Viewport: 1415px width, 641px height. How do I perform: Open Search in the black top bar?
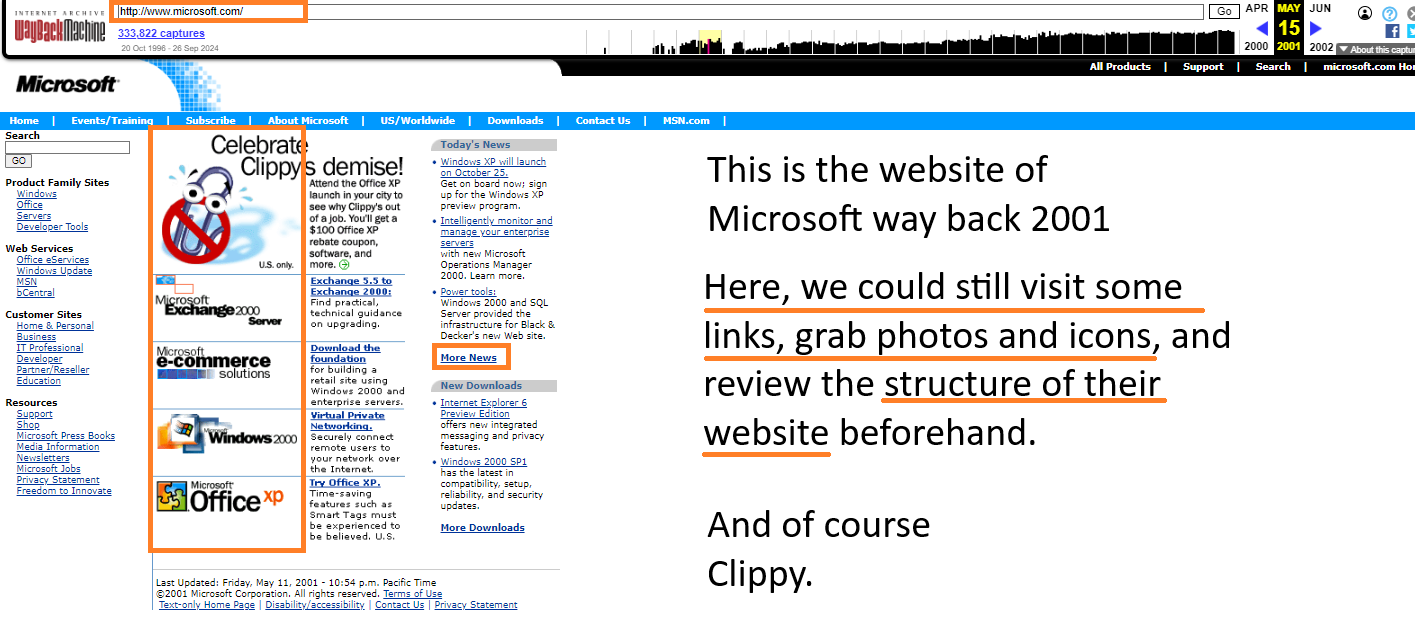(1273, 67)
